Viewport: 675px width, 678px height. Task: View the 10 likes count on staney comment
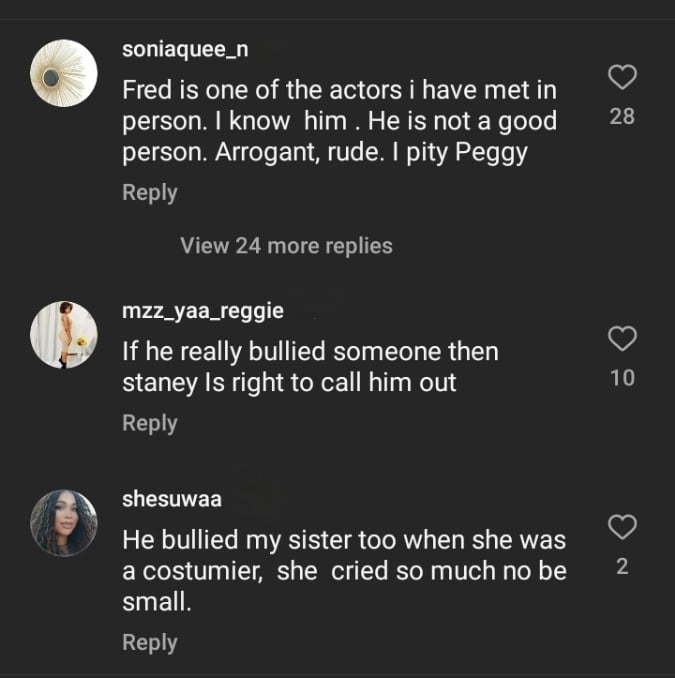(x=622, y=378)
